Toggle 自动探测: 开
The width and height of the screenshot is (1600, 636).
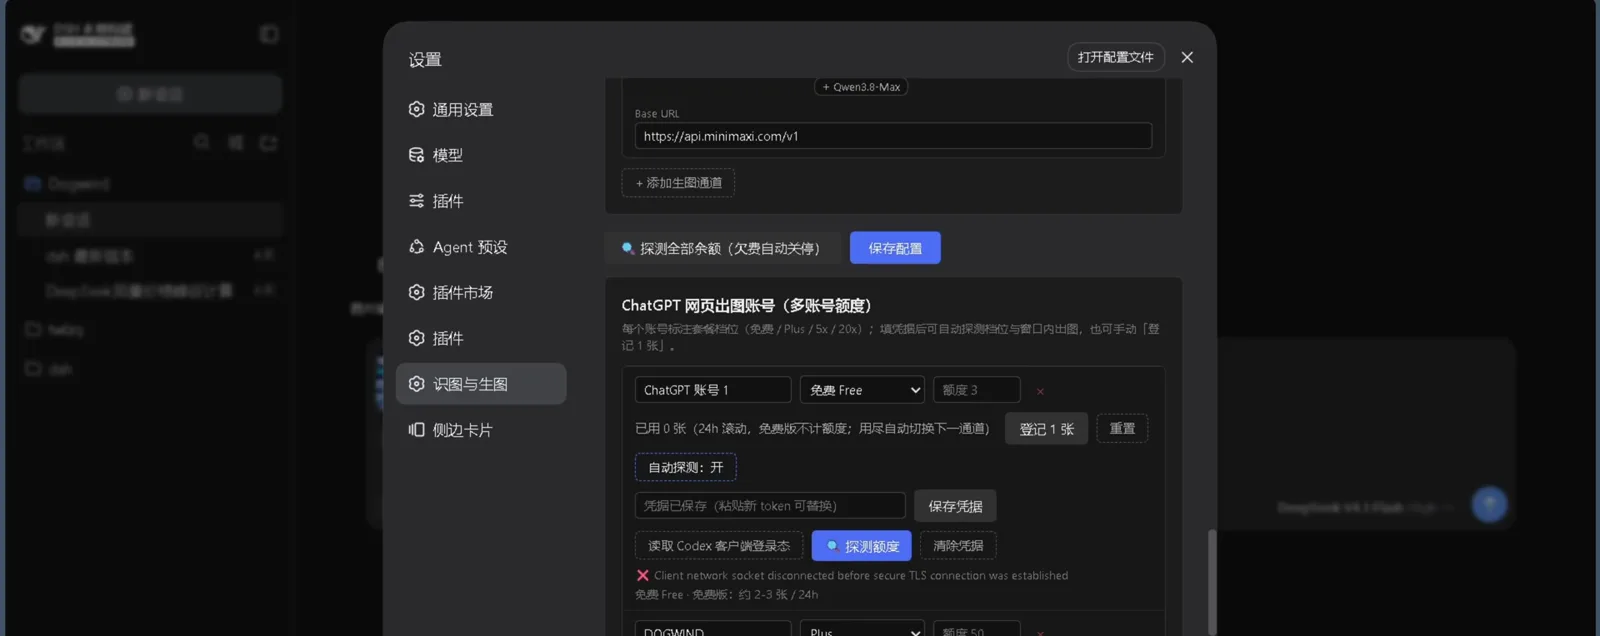(686, 467)
